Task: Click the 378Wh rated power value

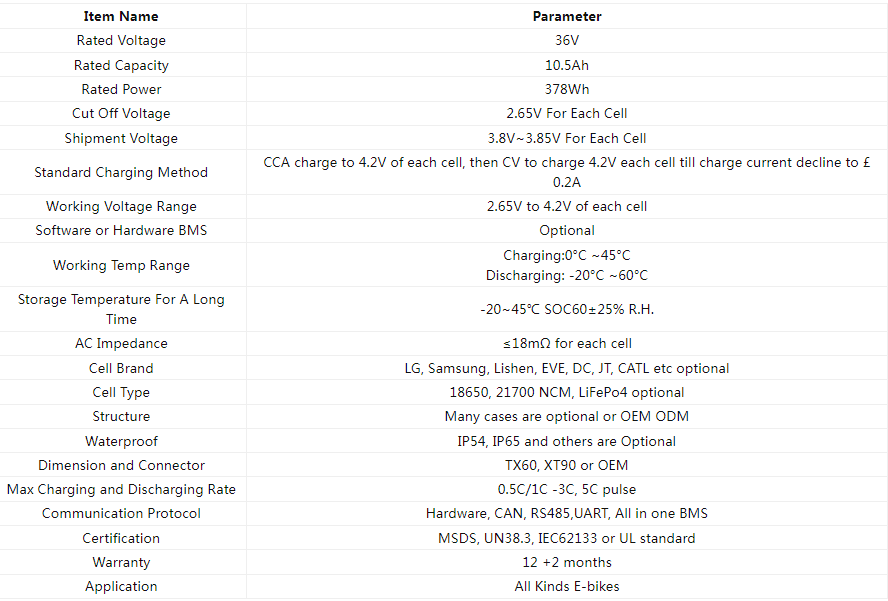Action: click(x=567, y=89)
